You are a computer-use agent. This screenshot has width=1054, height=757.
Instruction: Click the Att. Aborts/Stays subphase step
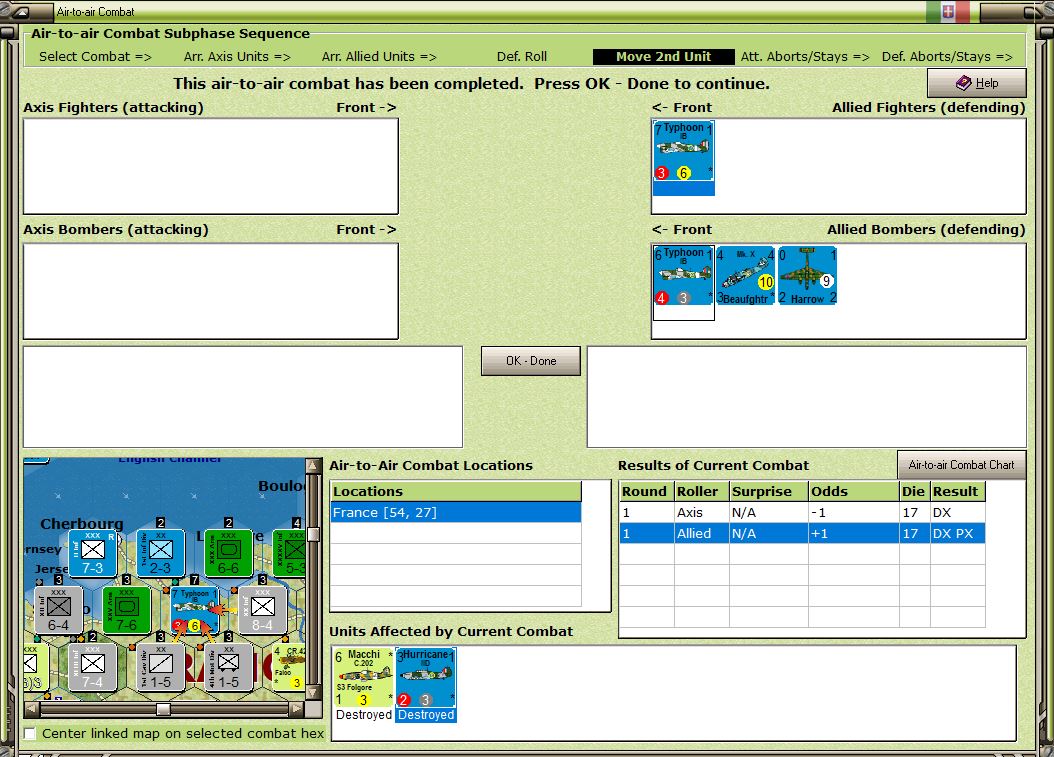click(x=805, y=57)
